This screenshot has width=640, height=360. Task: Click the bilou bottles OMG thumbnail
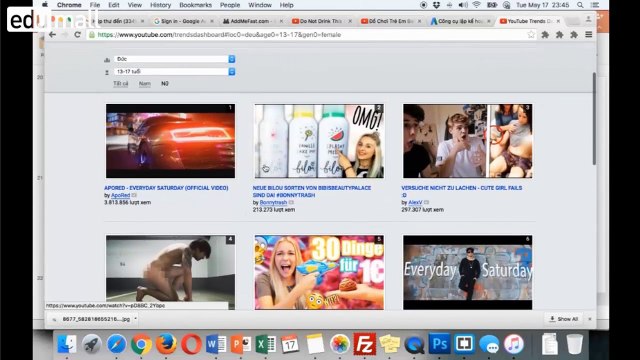[319, 141]
